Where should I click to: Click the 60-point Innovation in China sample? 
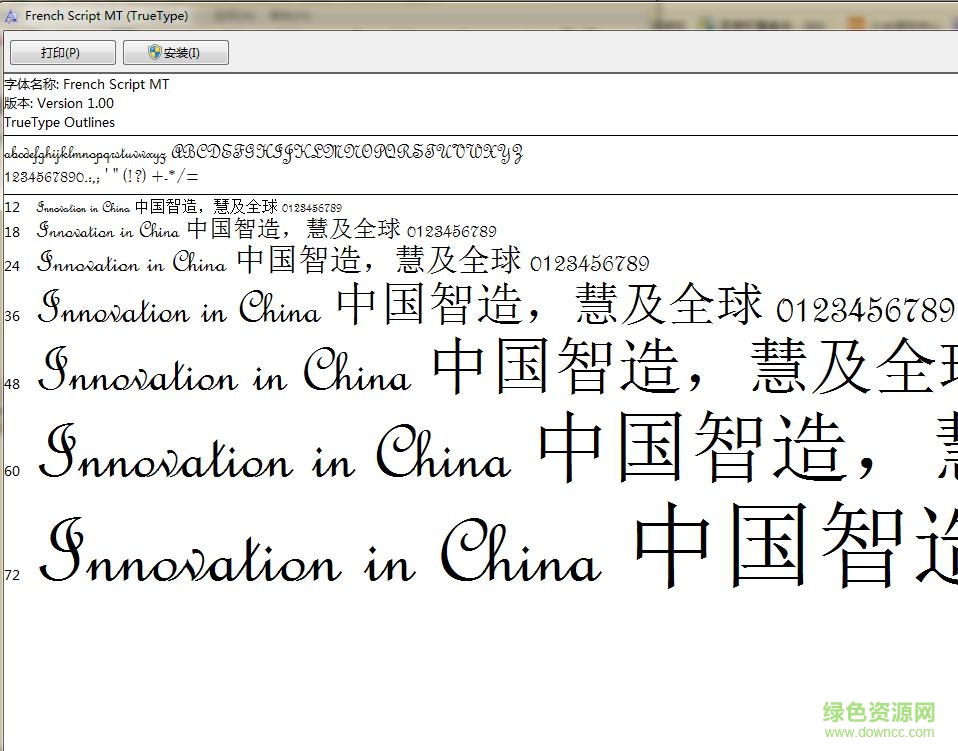pyautogui.click(x=273, y=456)
